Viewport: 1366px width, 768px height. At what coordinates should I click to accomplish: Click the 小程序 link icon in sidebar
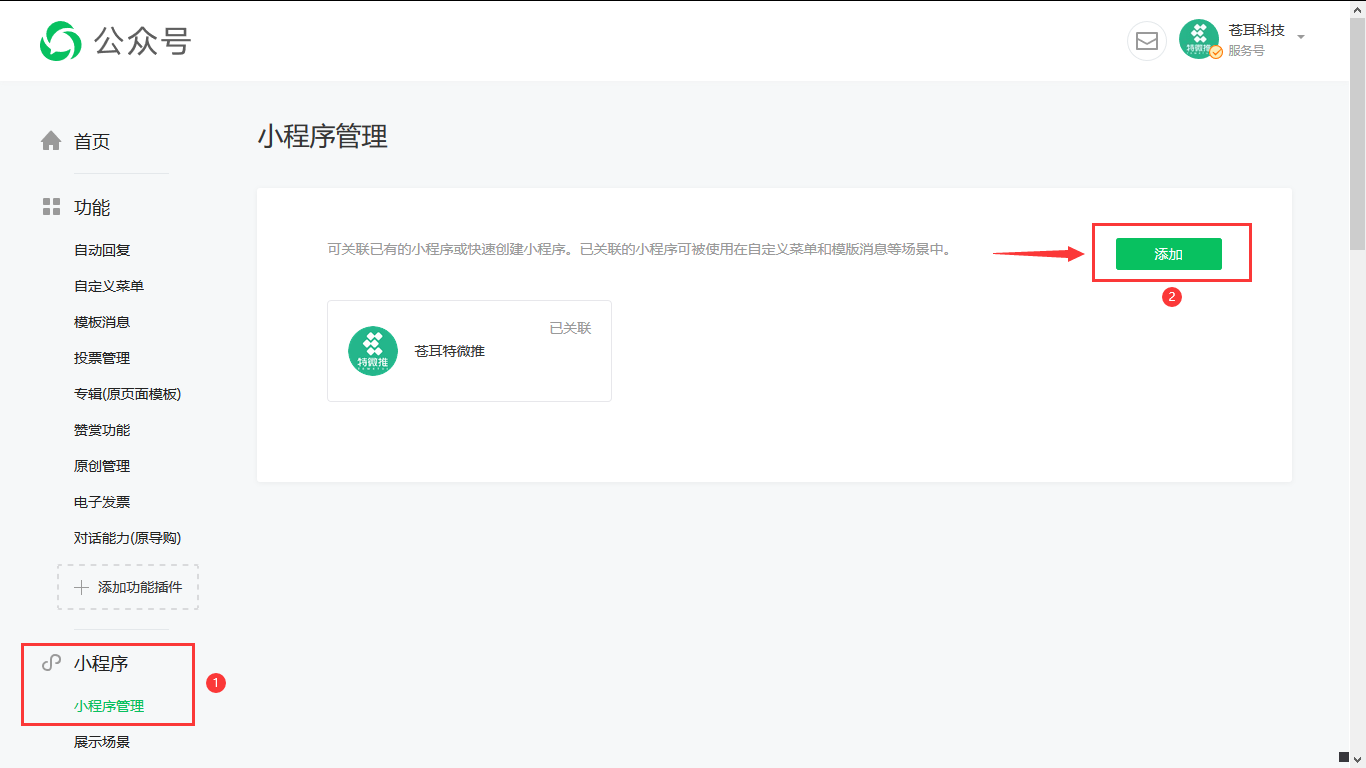pyautogui.click(x=50, y=662)
